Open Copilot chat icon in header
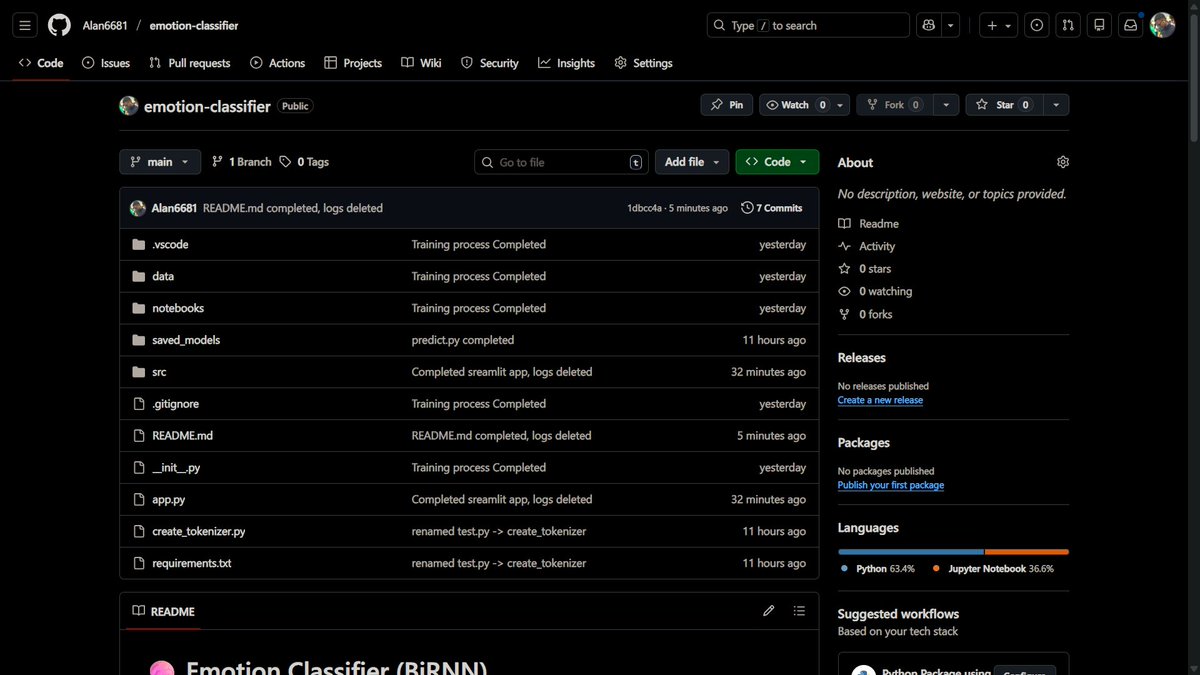Screen dimensions: 1200x675 pyautogui.click(x=929, y=25)
